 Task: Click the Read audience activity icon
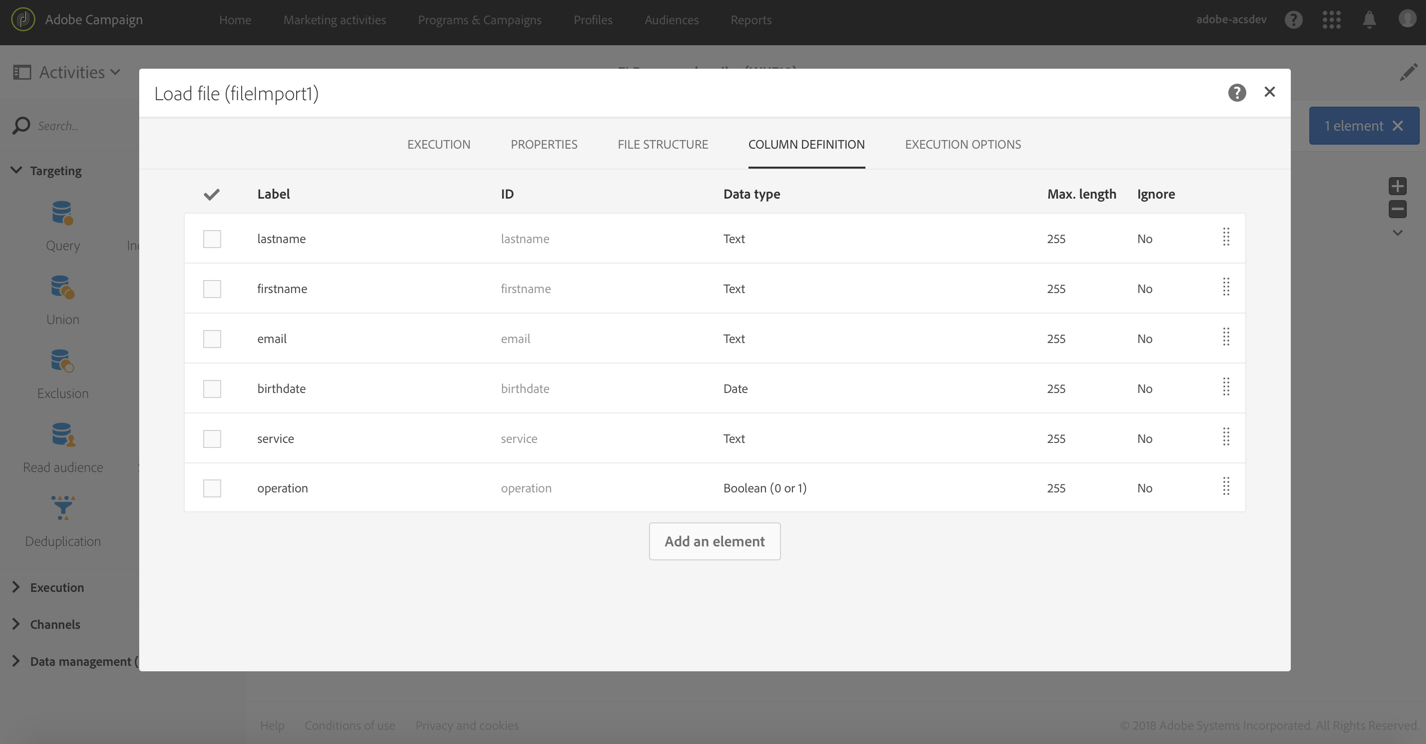pos(62,436)
